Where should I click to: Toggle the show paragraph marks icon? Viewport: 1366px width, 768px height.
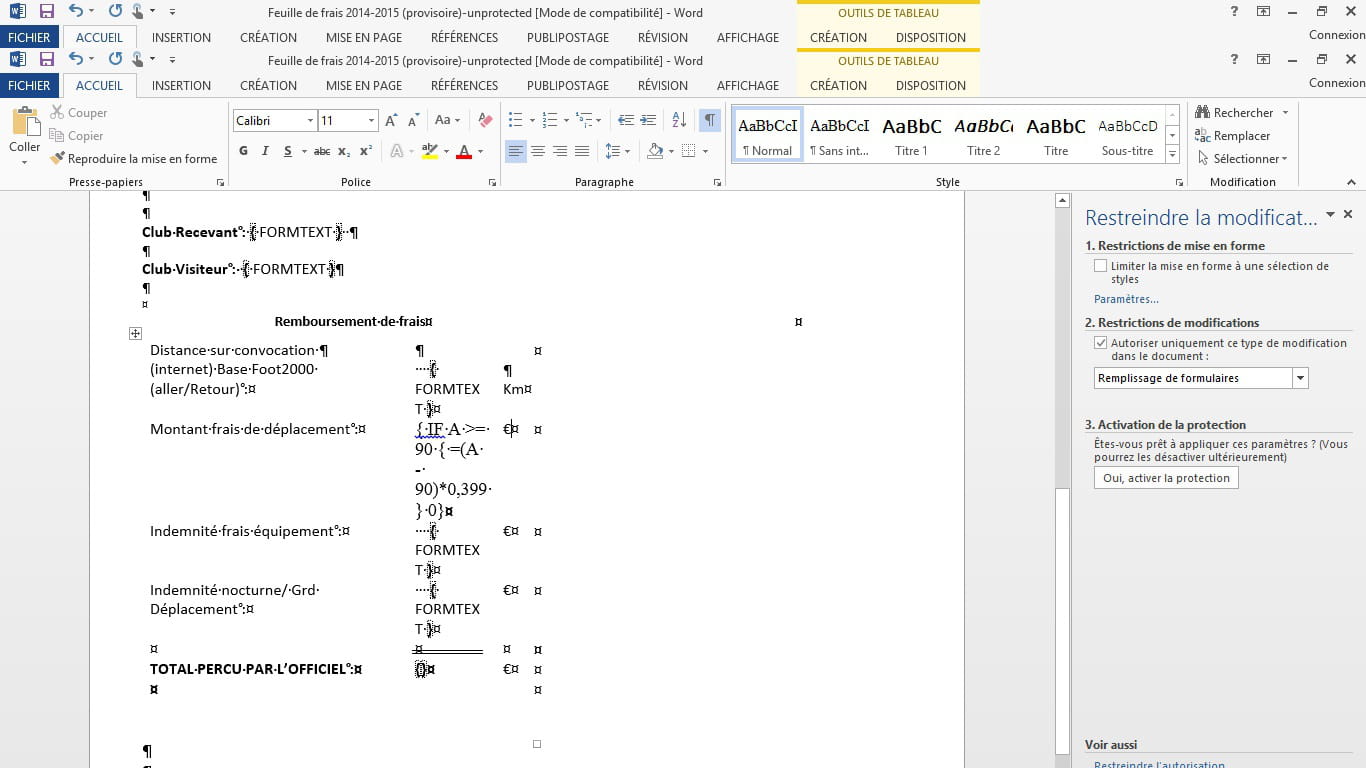[709, 120]
